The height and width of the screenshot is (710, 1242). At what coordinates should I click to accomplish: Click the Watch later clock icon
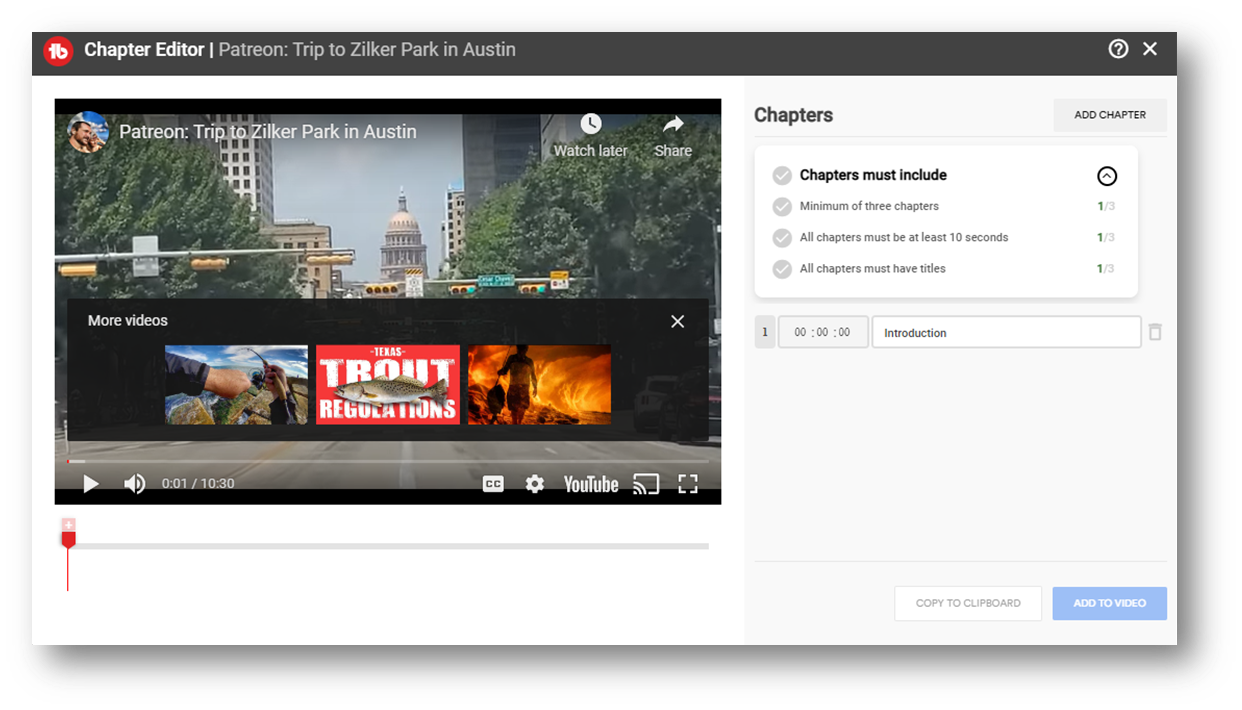tap(591, 124)
